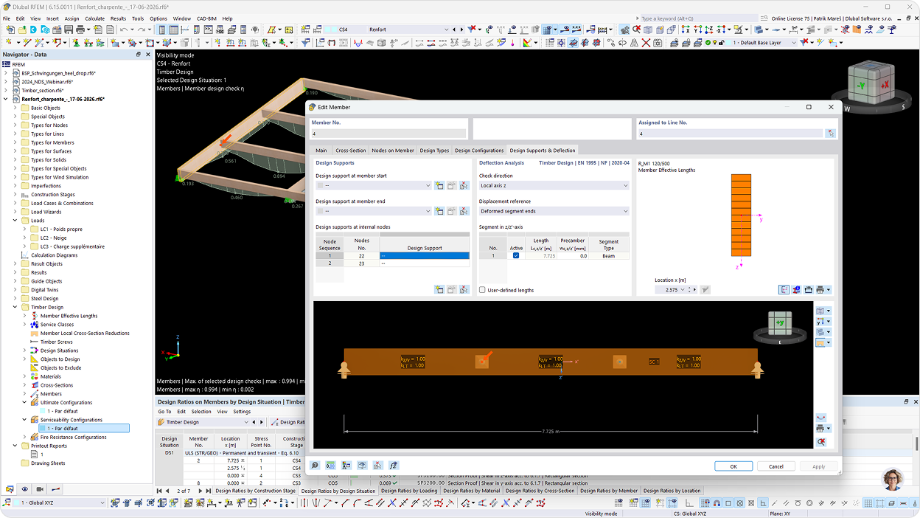
Task: Click OK in Edit Member dialog
Action: tap(733, 466)
